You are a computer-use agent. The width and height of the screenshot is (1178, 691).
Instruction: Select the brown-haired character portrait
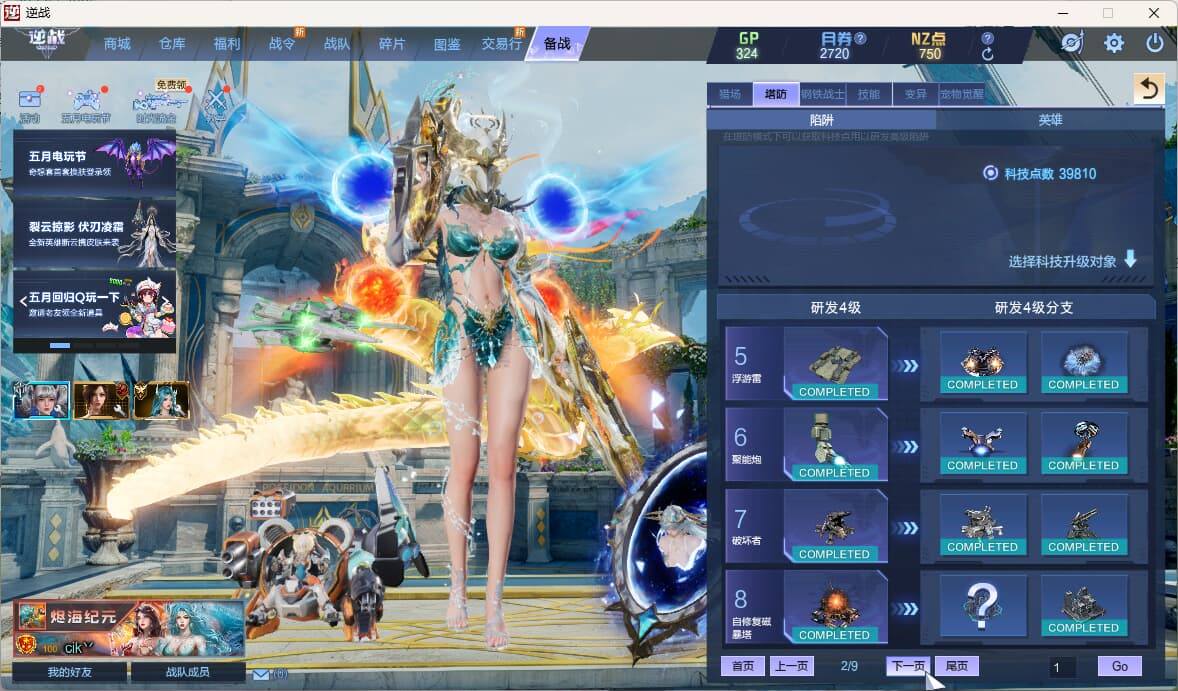pyautogui.click(x=101, y=400)
